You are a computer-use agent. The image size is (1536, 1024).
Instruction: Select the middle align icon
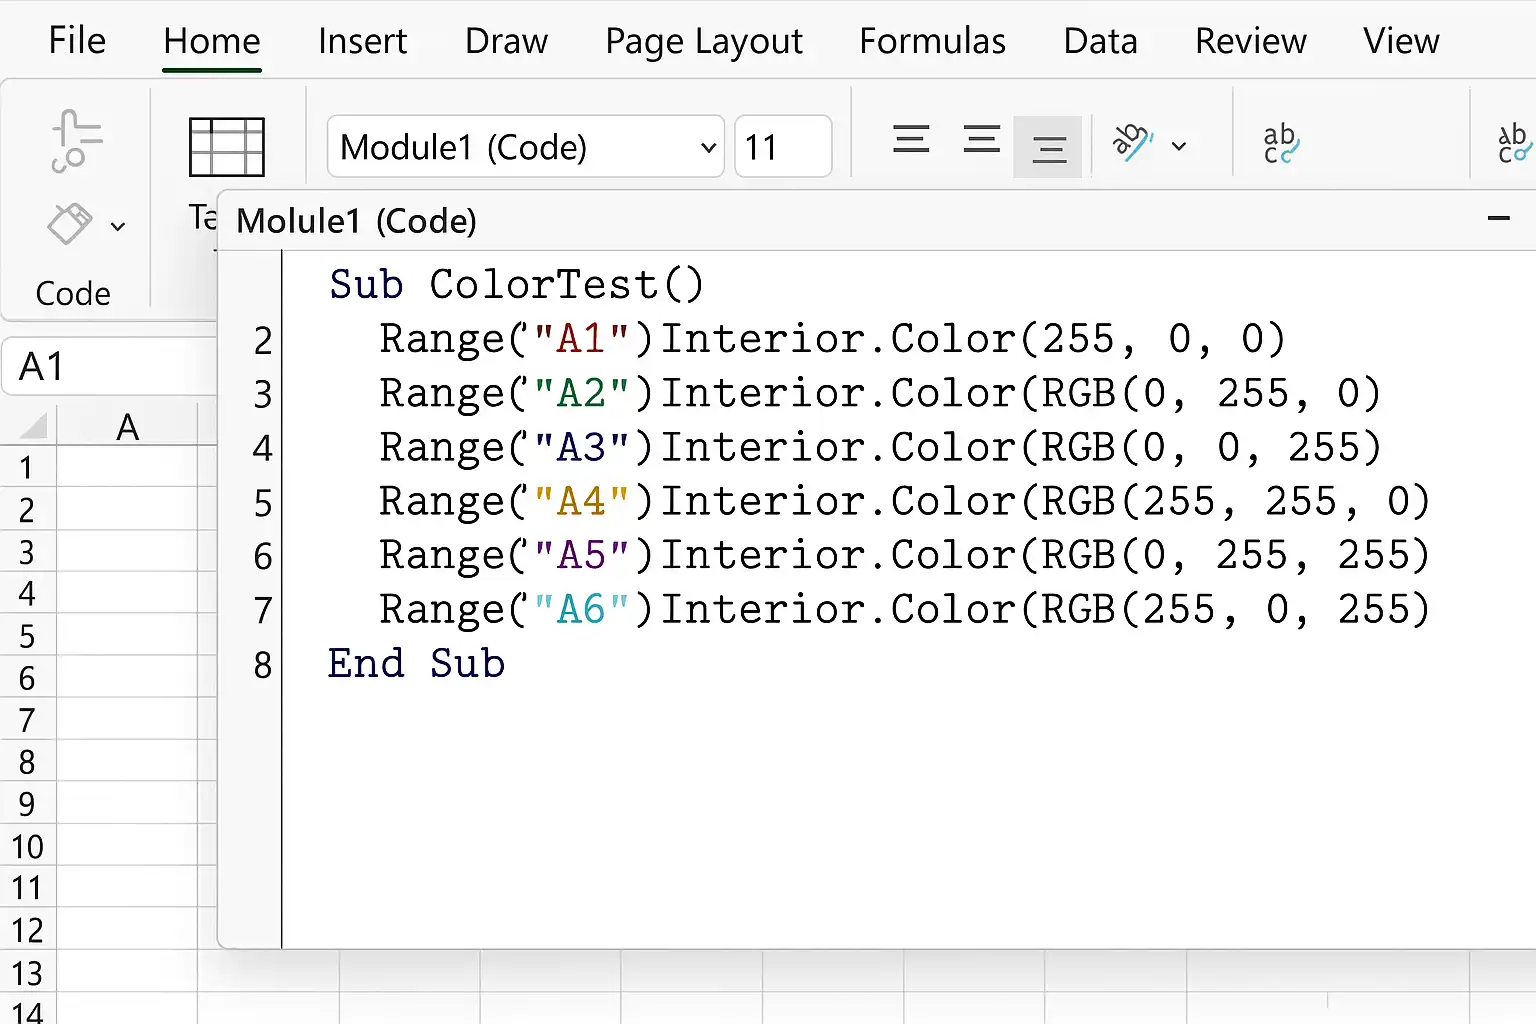click(982, 139)
